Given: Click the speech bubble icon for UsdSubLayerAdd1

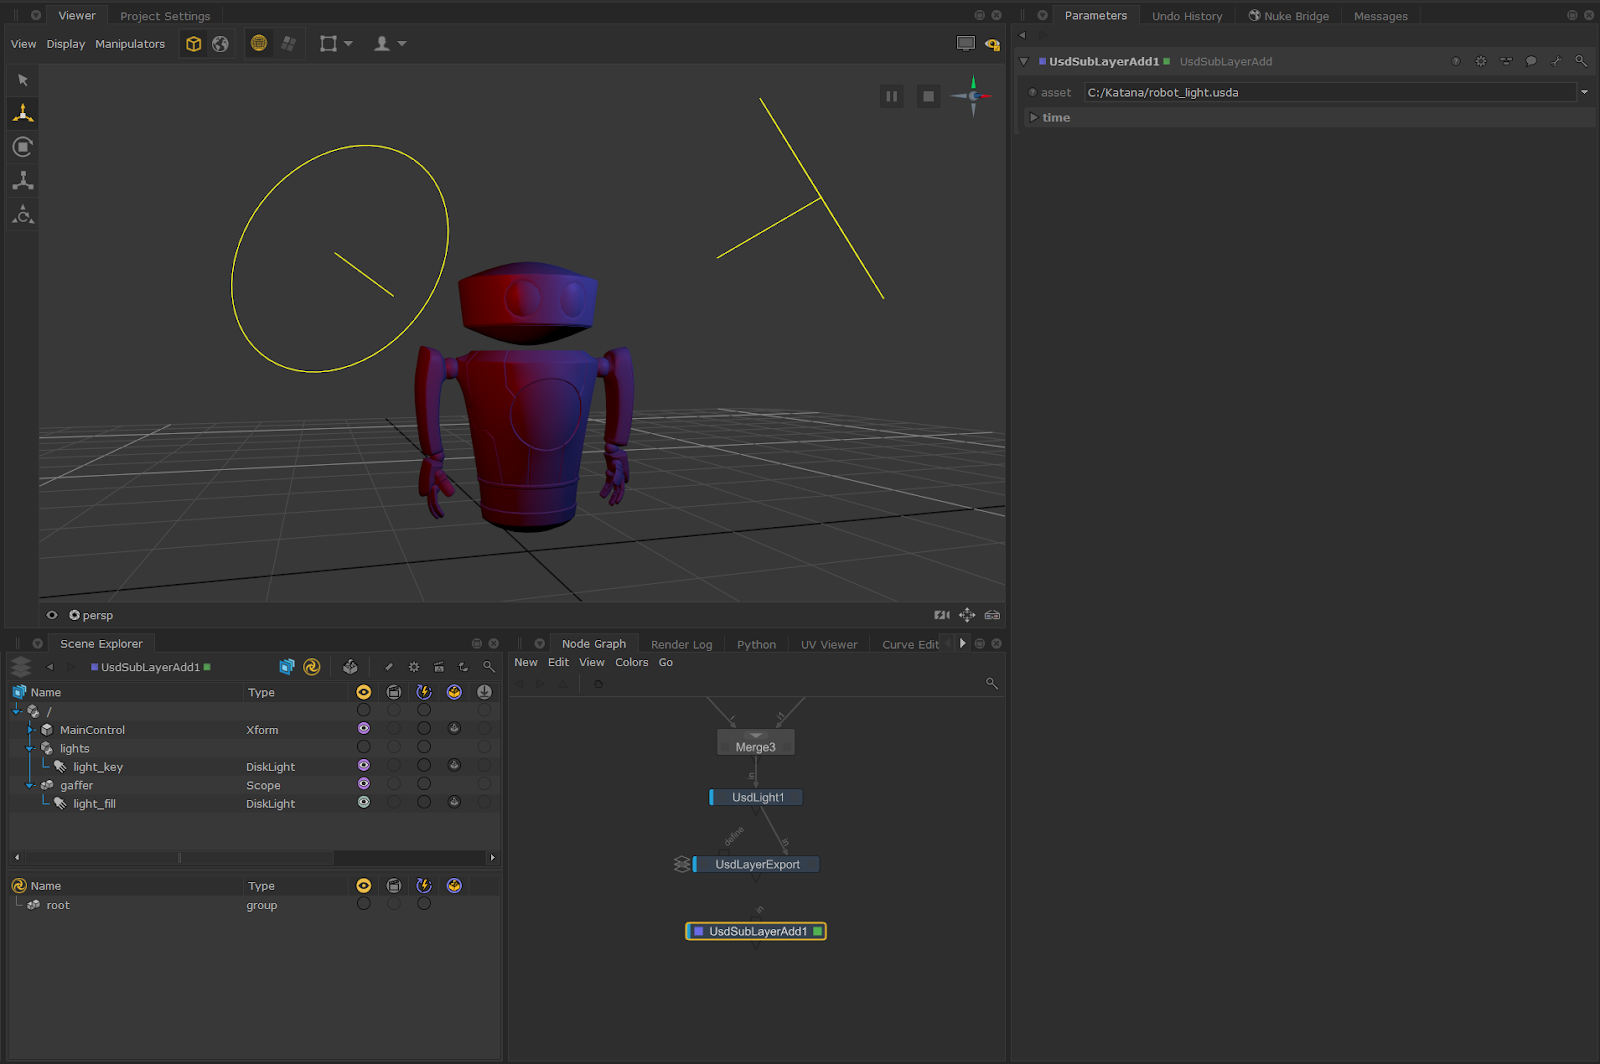Looking at the screenshot, I should tap(1531, 62).
